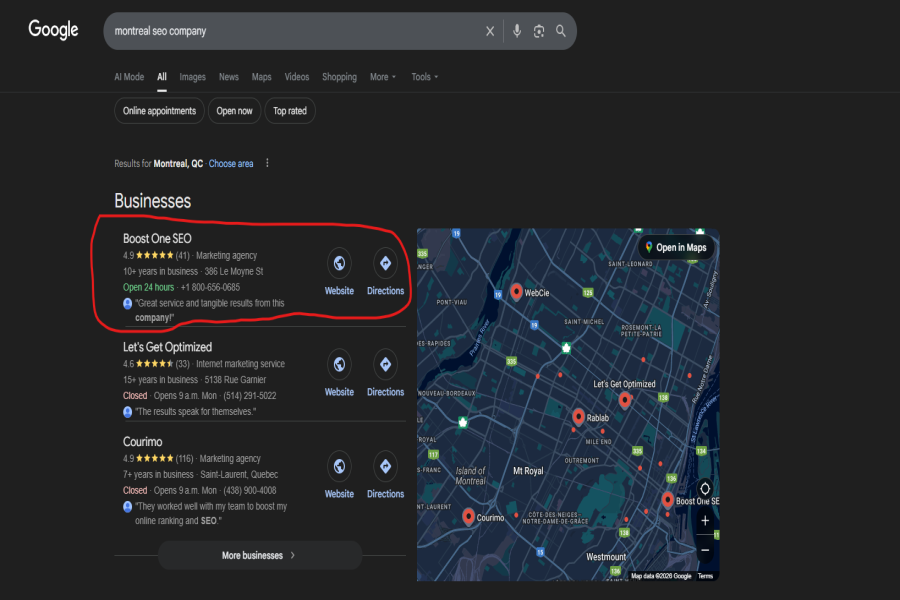This screenshot has height=600, width=900.
Task: Open the Boost One SEO business listing
Action: point(157,238)
